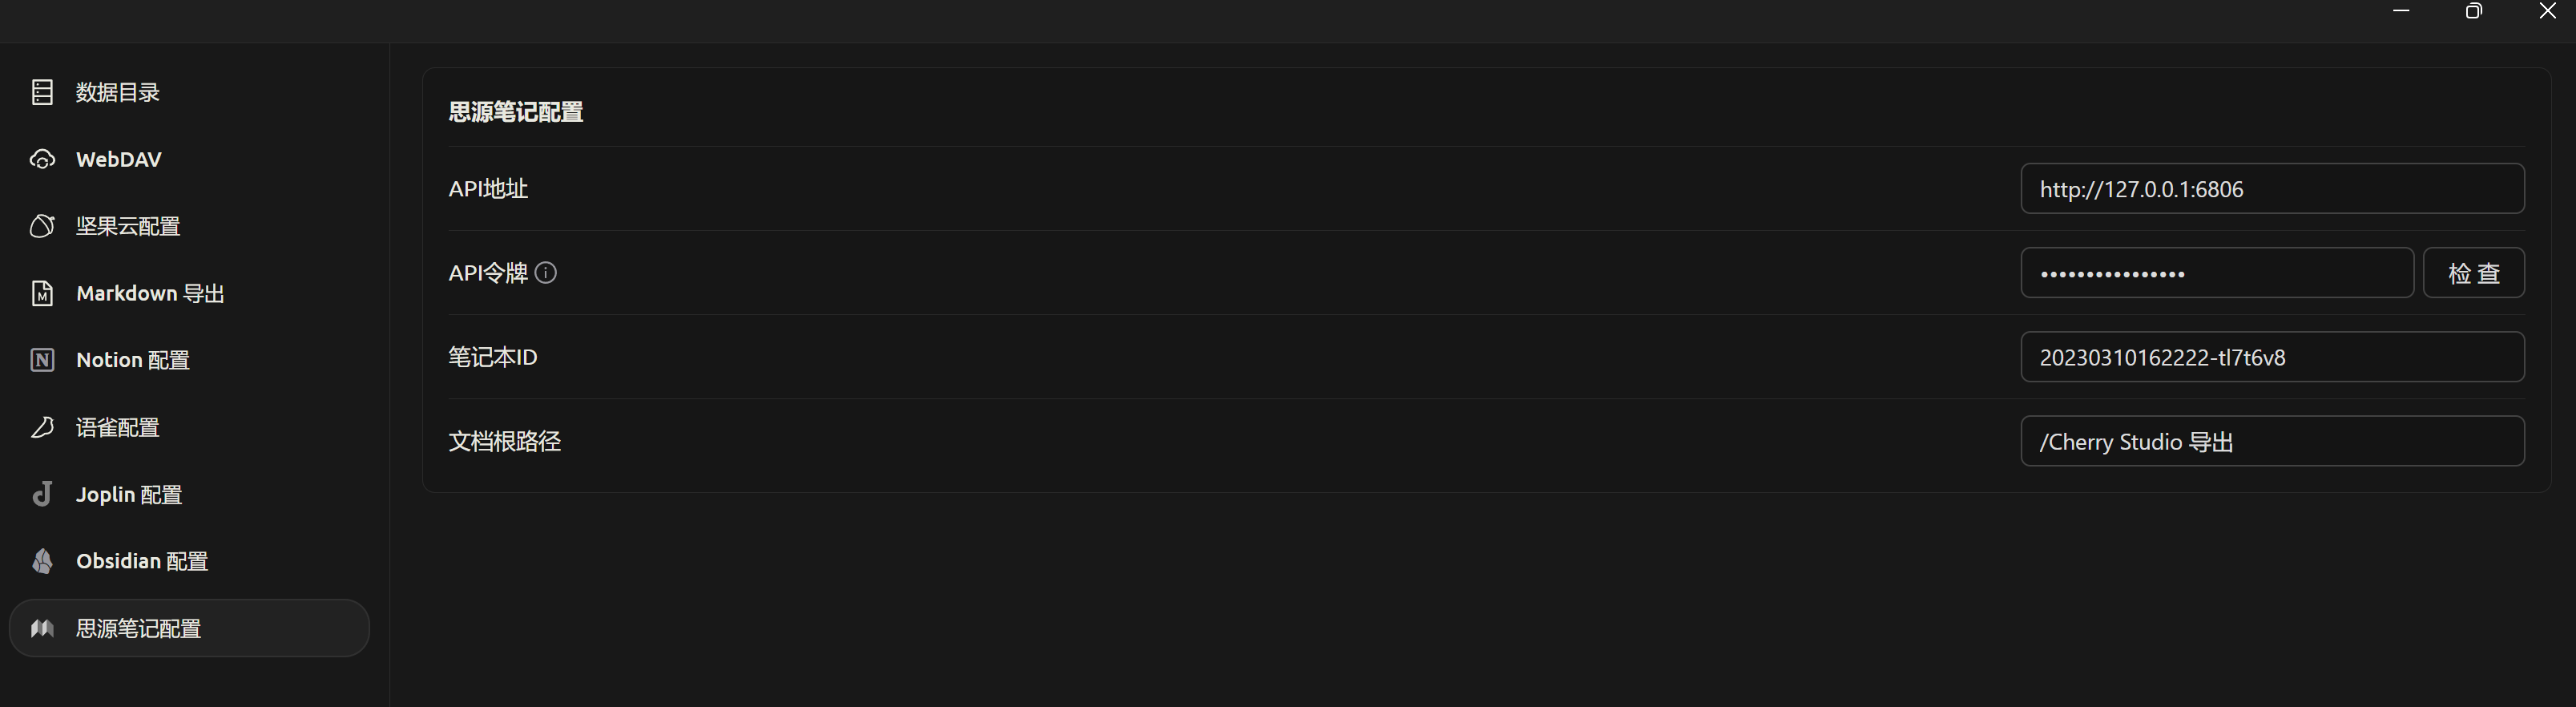Click the data directory icon in sidebar

[x=42, y=92]
